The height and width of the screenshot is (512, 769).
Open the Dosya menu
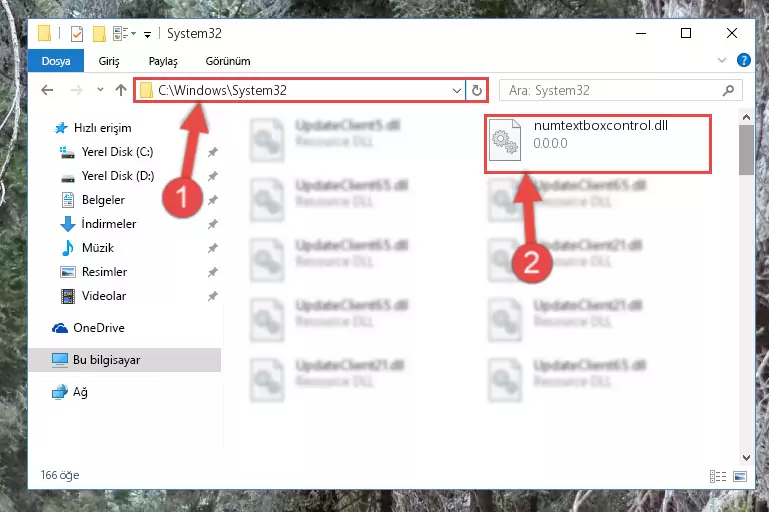click(x=56, y=61)
